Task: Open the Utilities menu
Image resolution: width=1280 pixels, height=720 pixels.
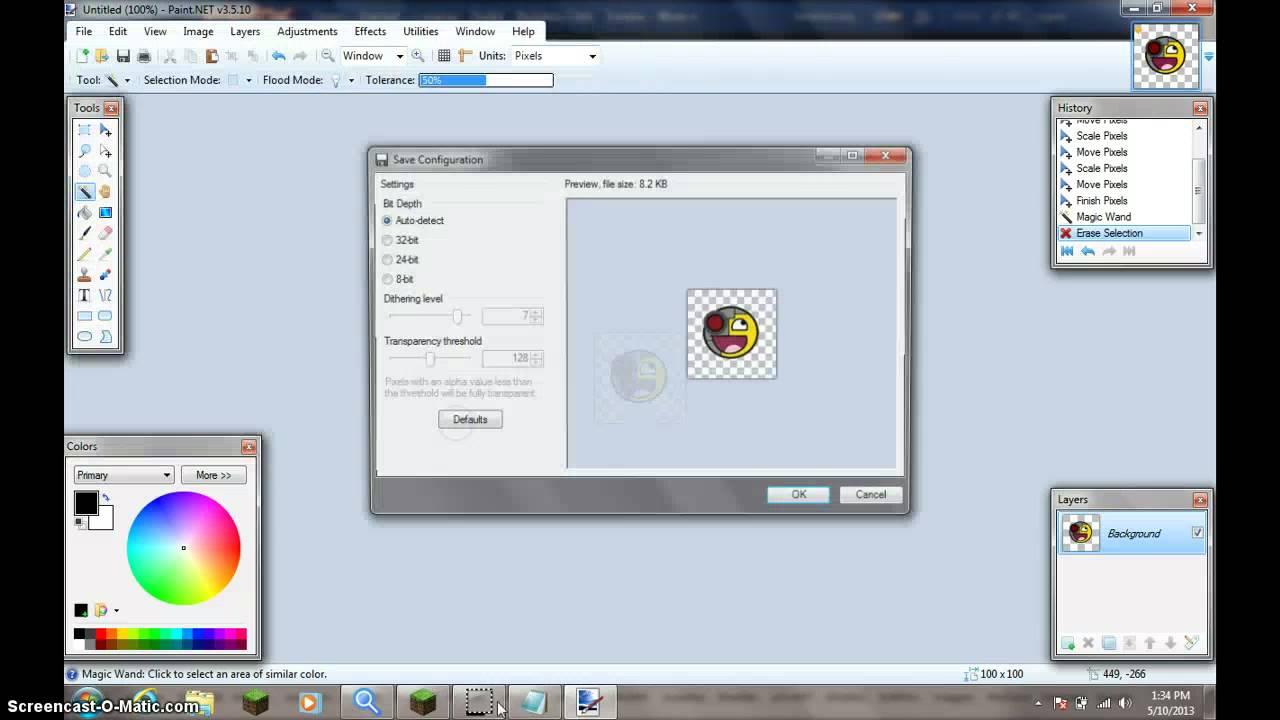Action: pos(420,31)
